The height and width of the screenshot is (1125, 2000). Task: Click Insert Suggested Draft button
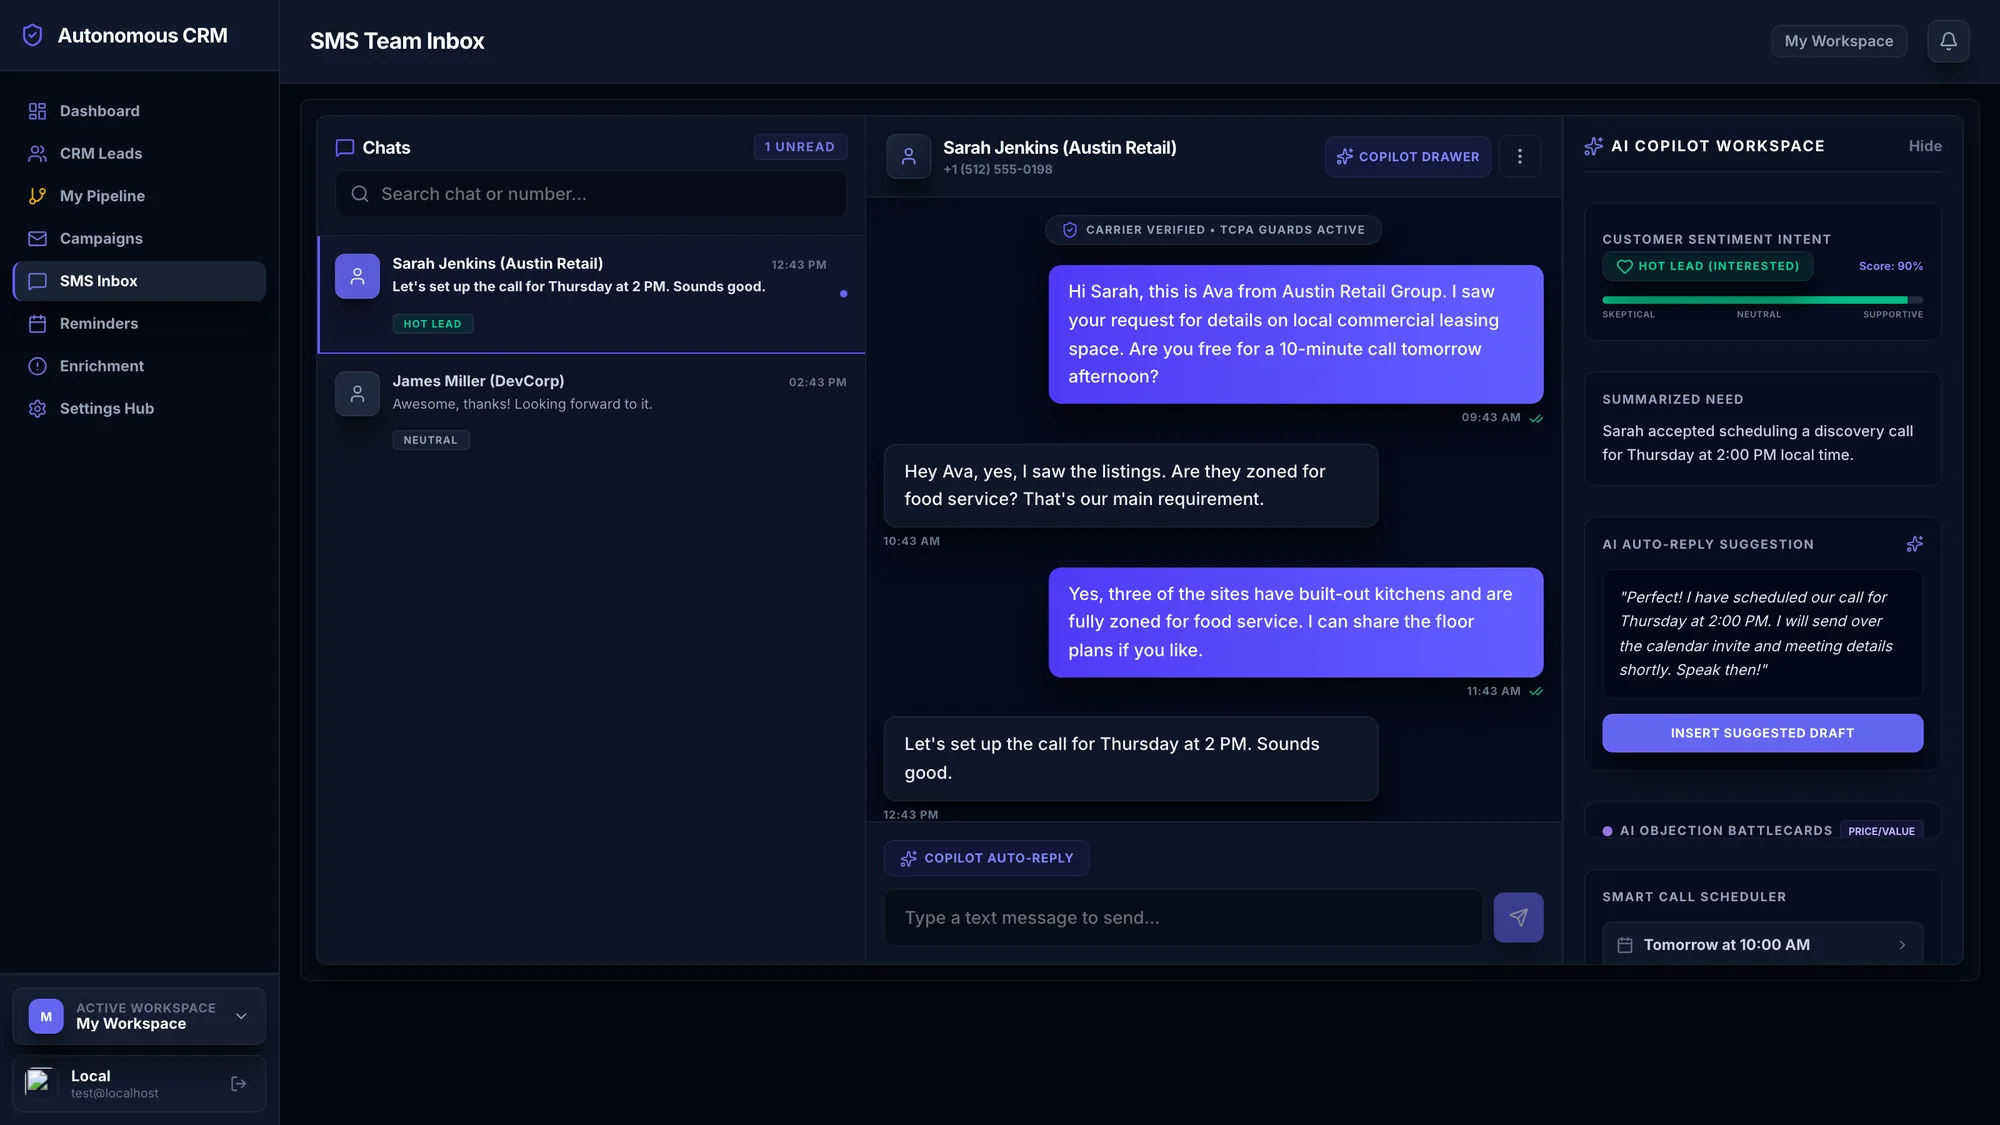click(x=1762, y=733)
